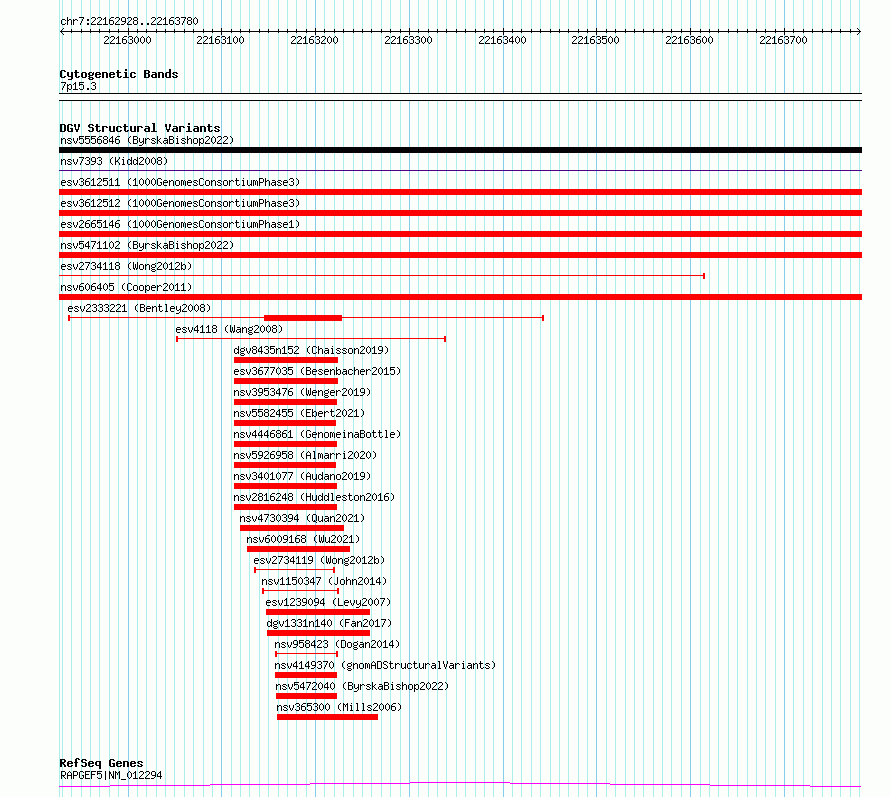Click esv2734118 (Wong2012b) variant label
This screenshot has width=890, height=797.
coord(126,266)
